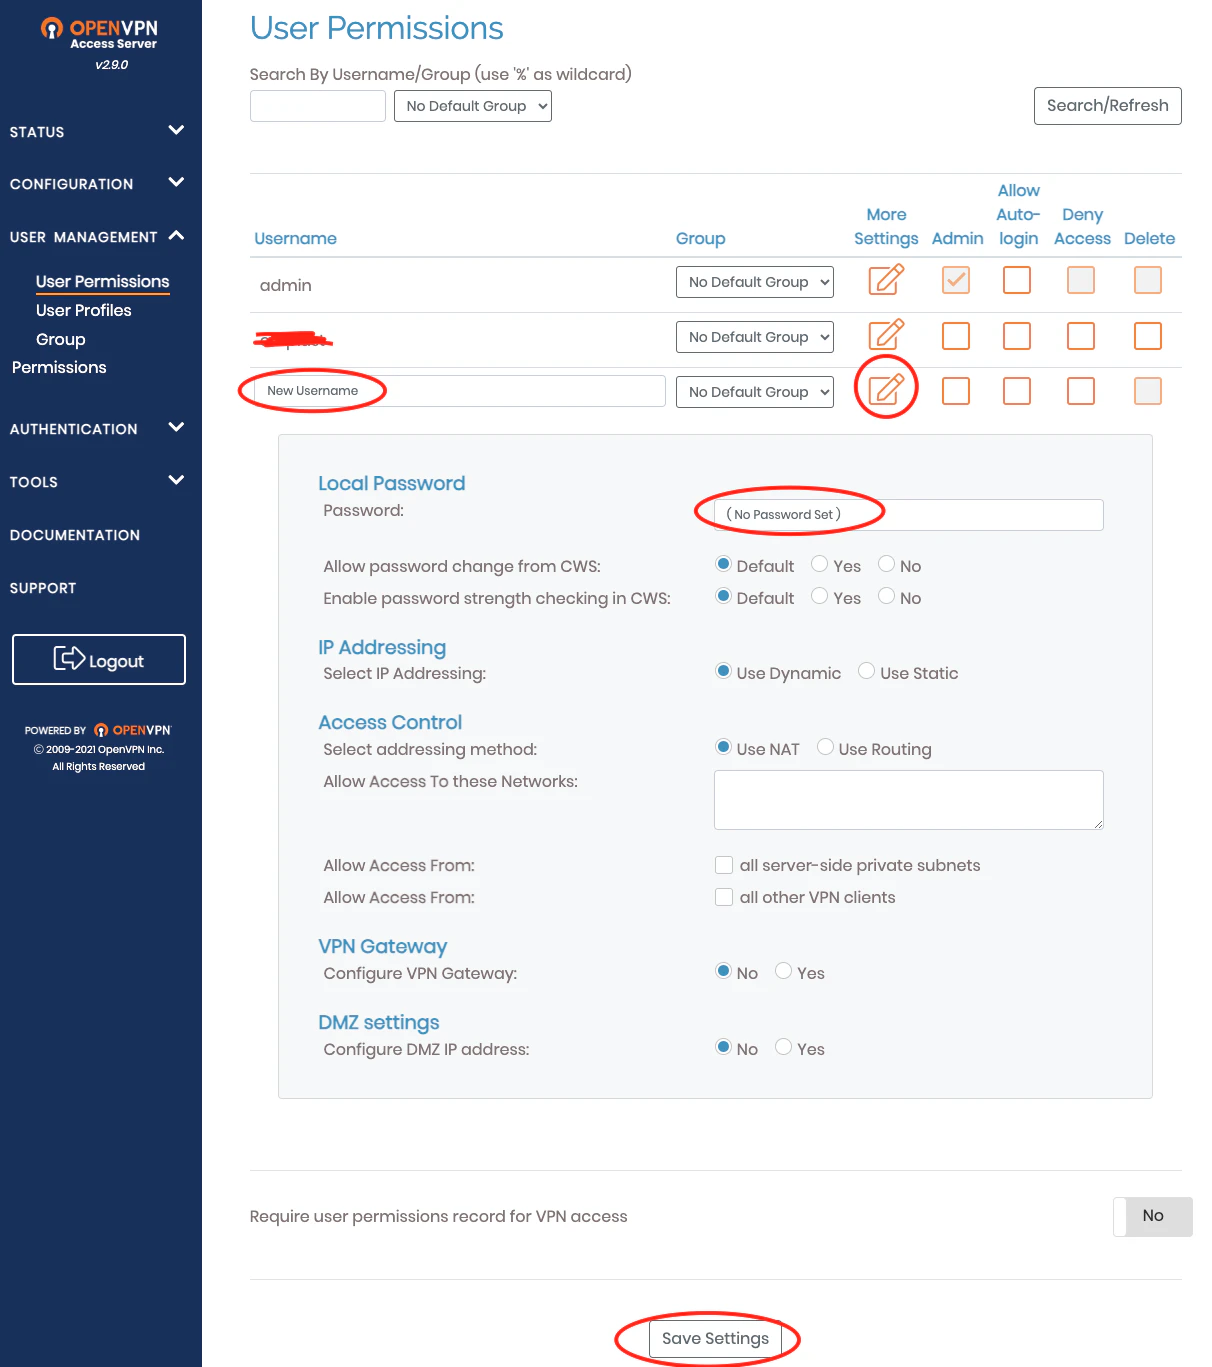
Task: Select Default for password strength checking
Action: 724,596
